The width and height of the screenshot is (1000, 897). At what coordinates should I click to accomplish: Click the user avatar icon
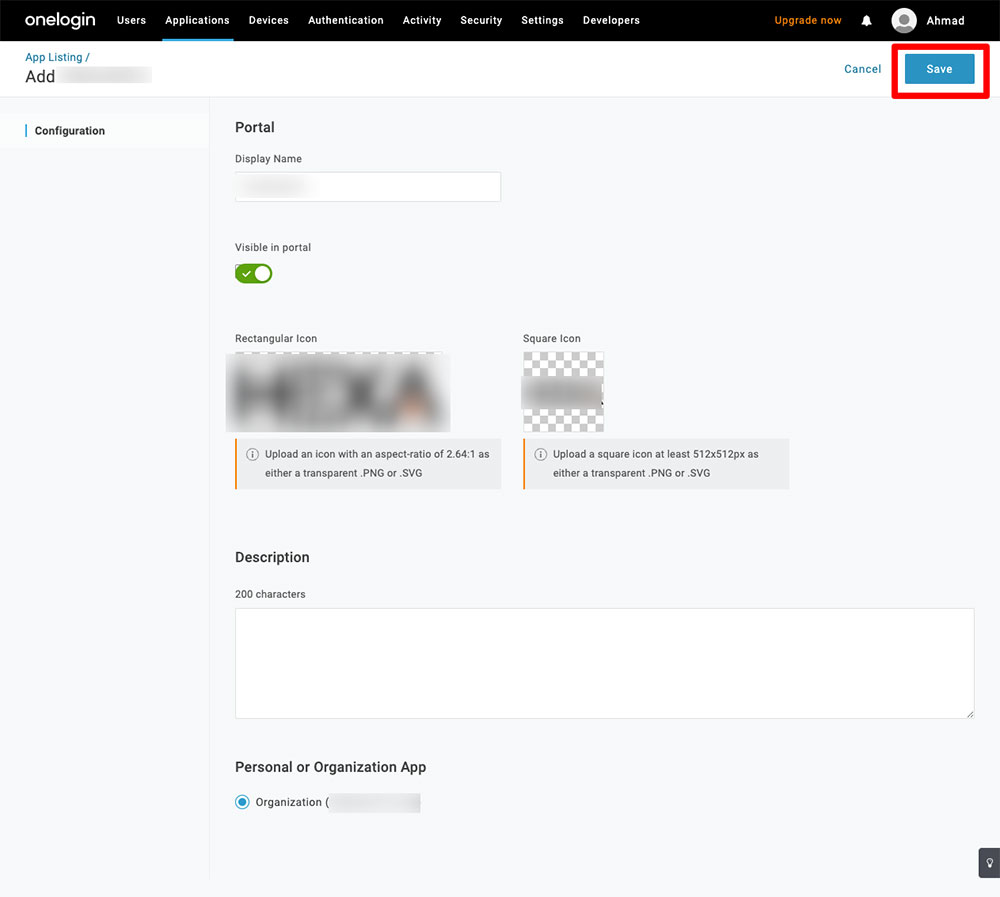pyautogui.click(x=904, y=21)
